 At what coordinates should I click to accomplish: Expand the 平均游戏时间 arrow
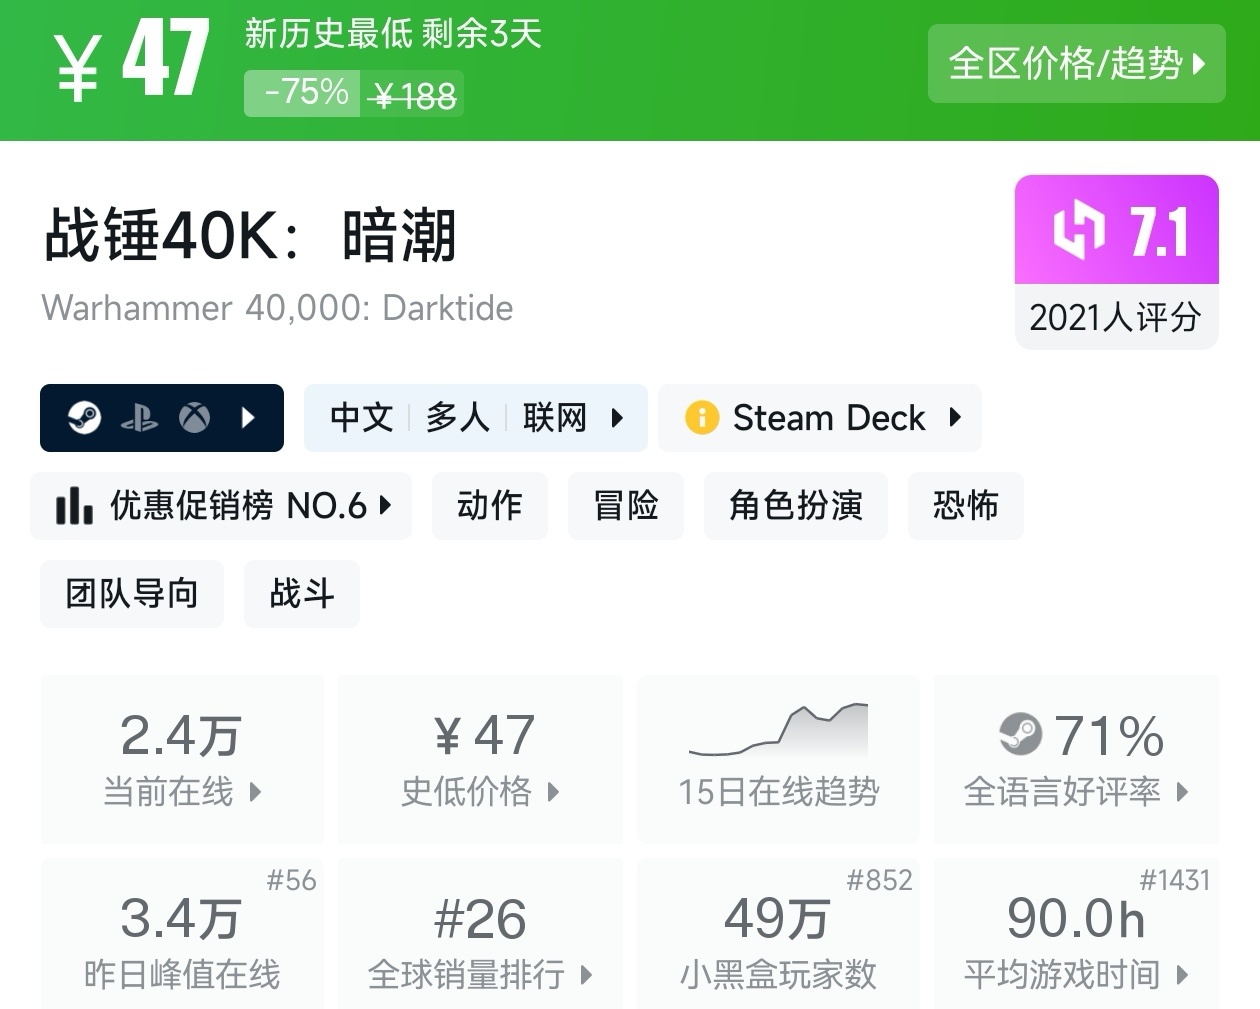pyautogui.click(x=1182, y=975)
